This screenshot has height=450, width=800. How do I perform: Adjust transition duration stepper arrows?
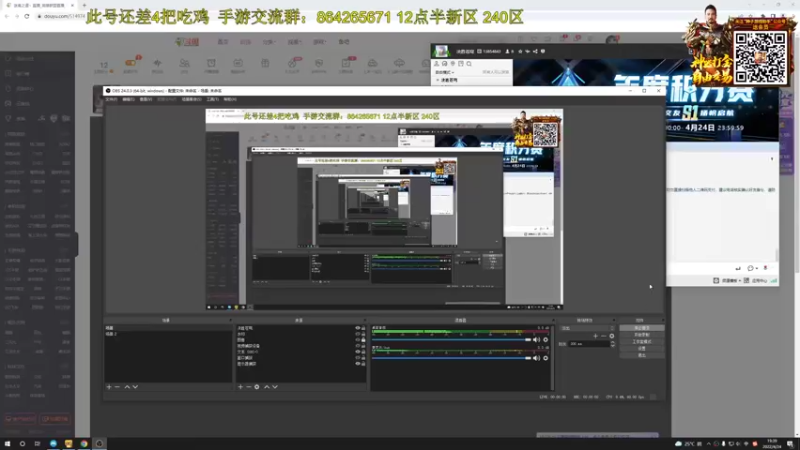[x=613, y=344]
